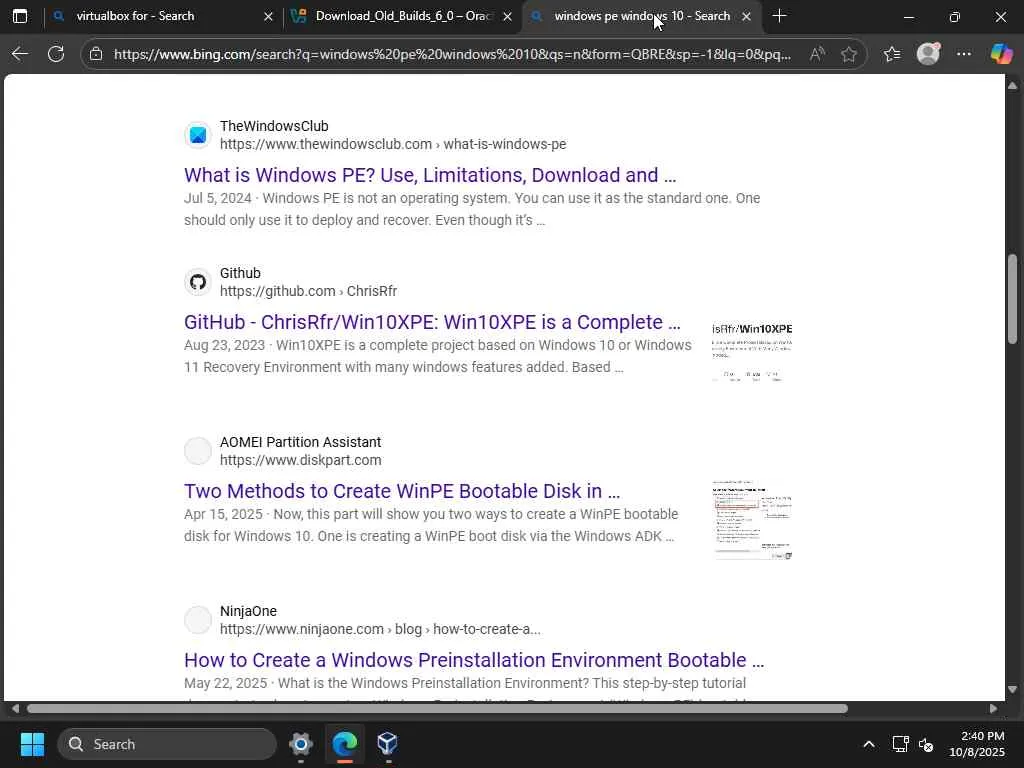Viewport: 1024px width, 768px height.
Task: Open the muted volume tray icon
Action: [926, 744]
